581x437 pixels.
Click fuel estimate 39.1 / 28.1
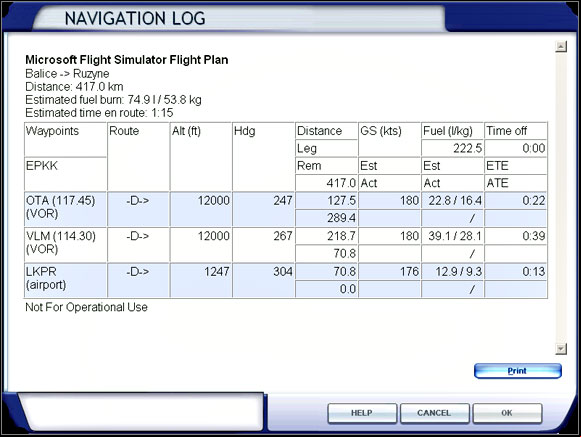pos(452,236)
